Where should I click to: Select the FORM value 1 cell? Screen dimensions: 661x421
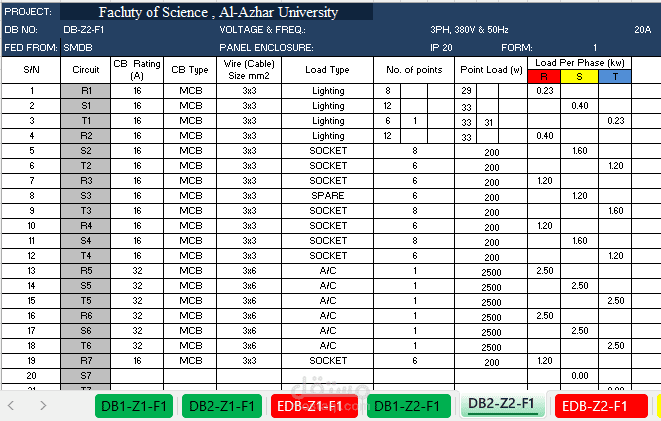(594, 48)
